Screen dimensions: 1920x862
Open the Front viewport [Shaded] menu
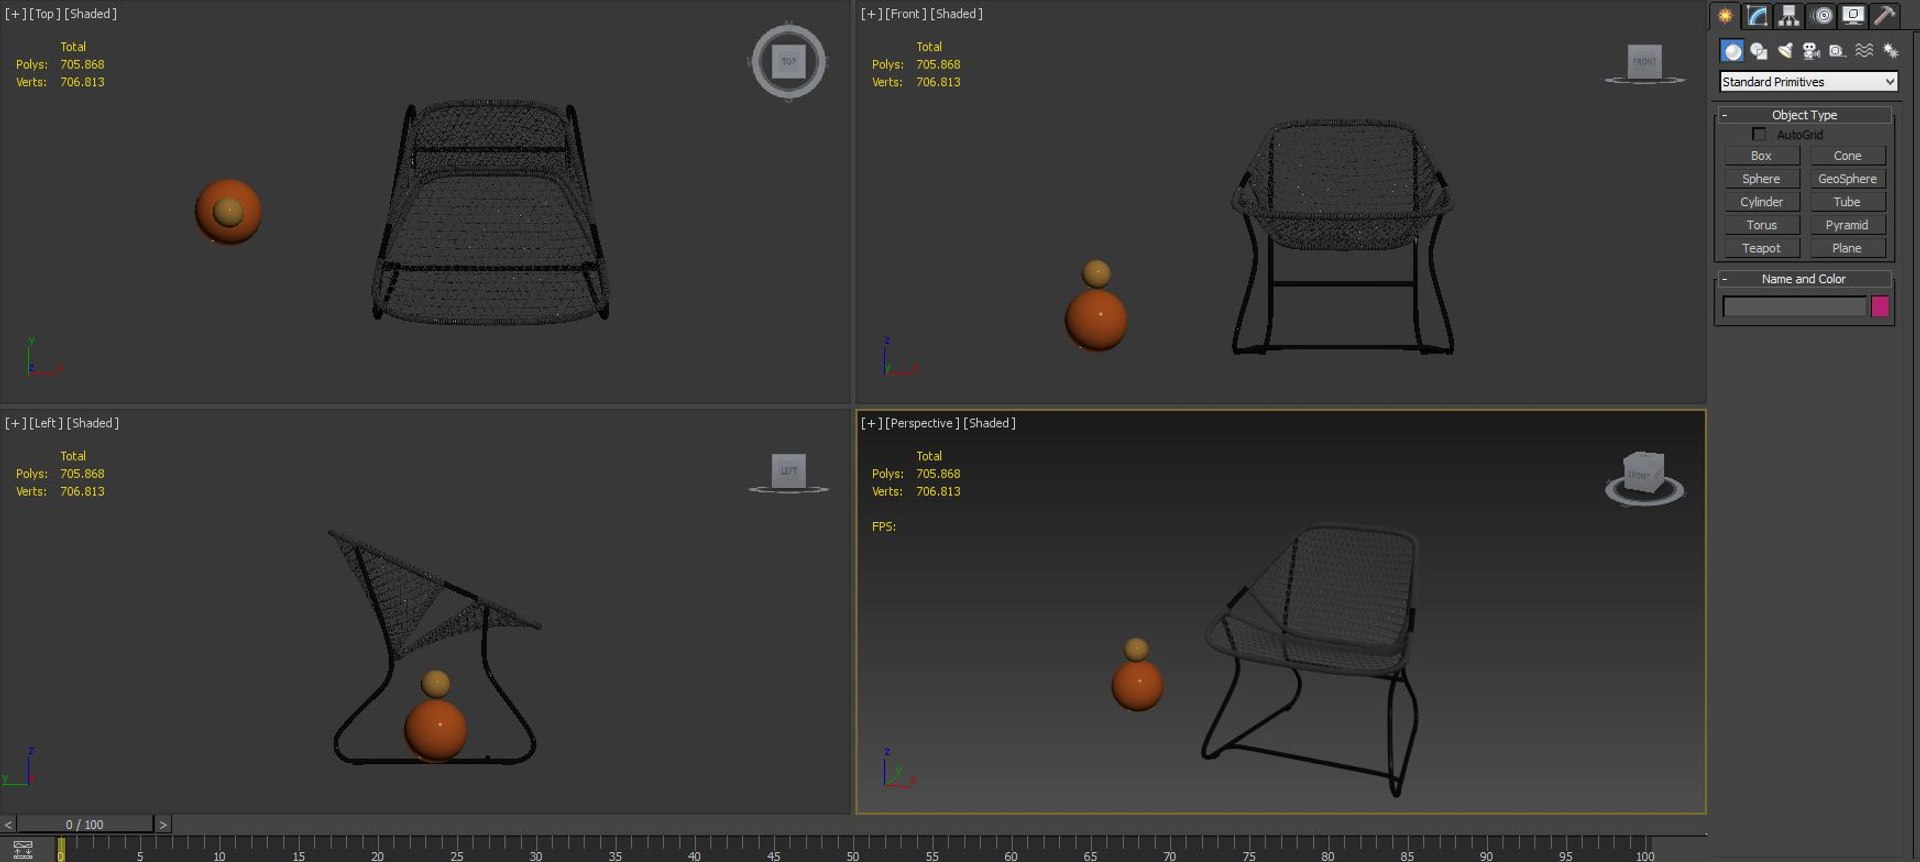[x=956, y=14]
